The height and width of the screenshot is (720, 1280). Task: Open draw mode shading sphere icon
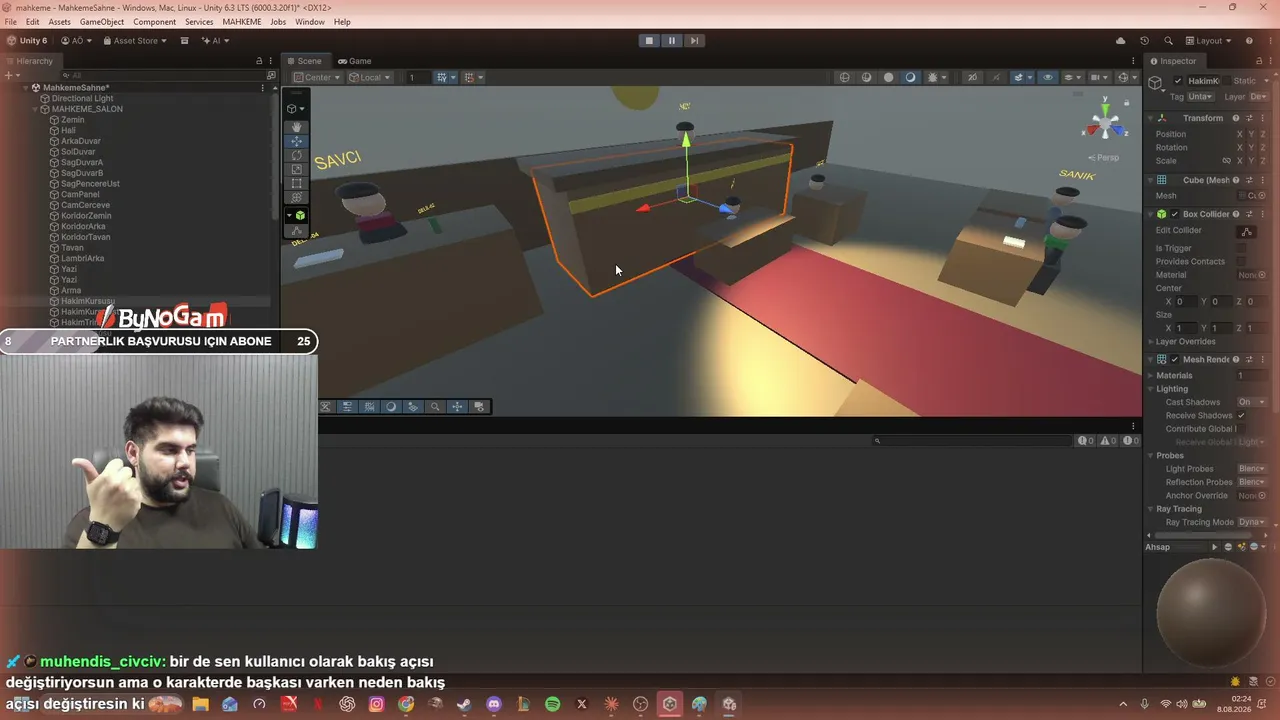910,77
